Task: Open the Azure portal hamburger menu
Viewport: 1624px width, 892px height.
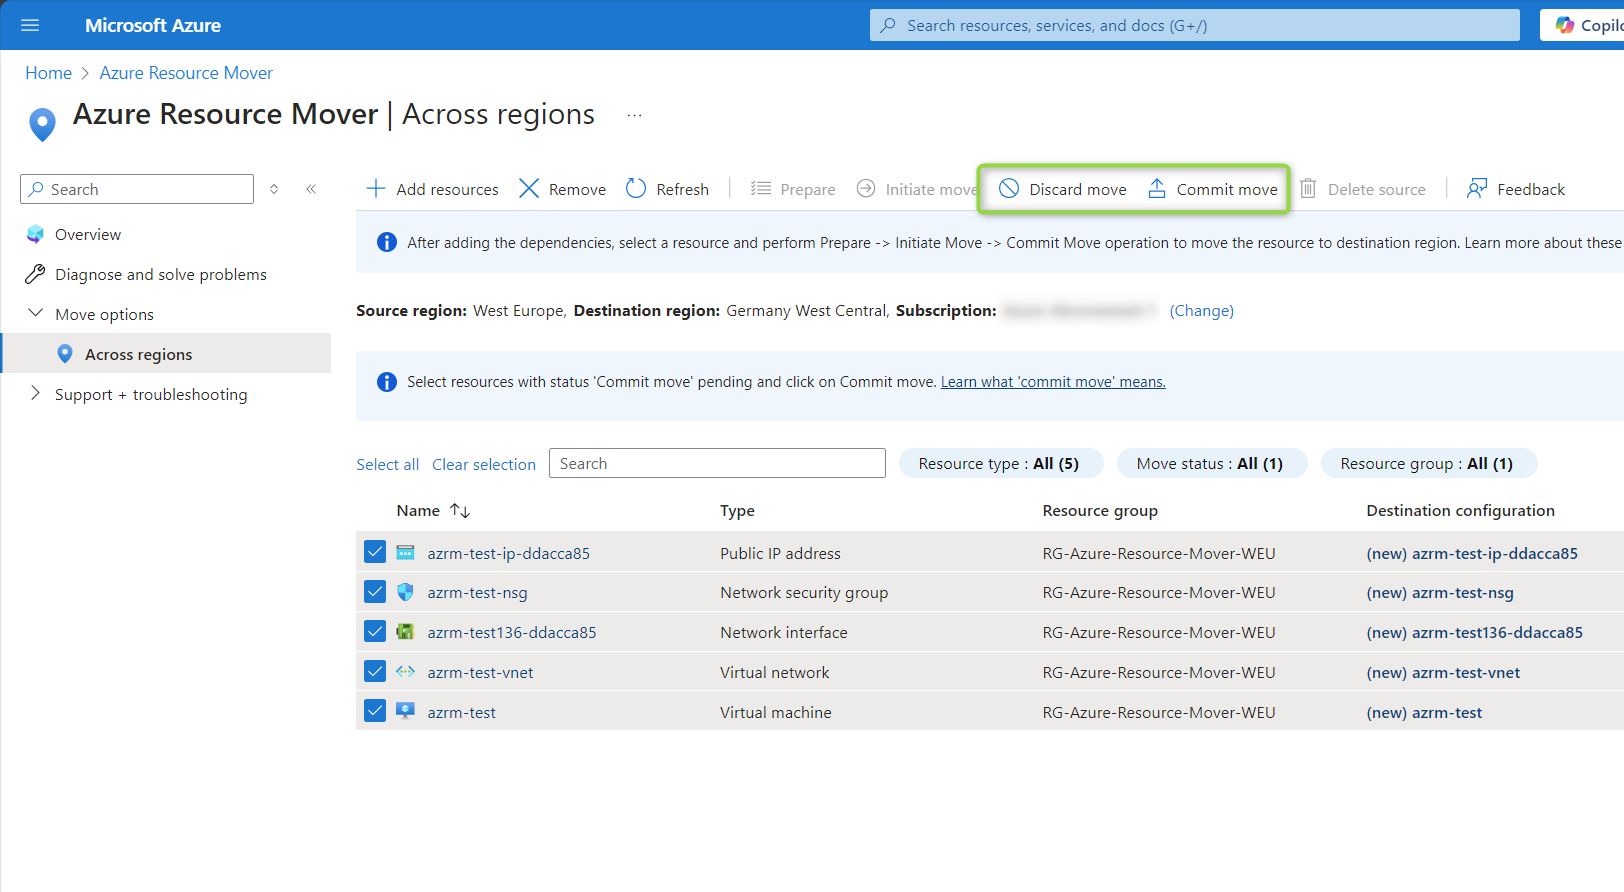Action: [x=30, y=25]
